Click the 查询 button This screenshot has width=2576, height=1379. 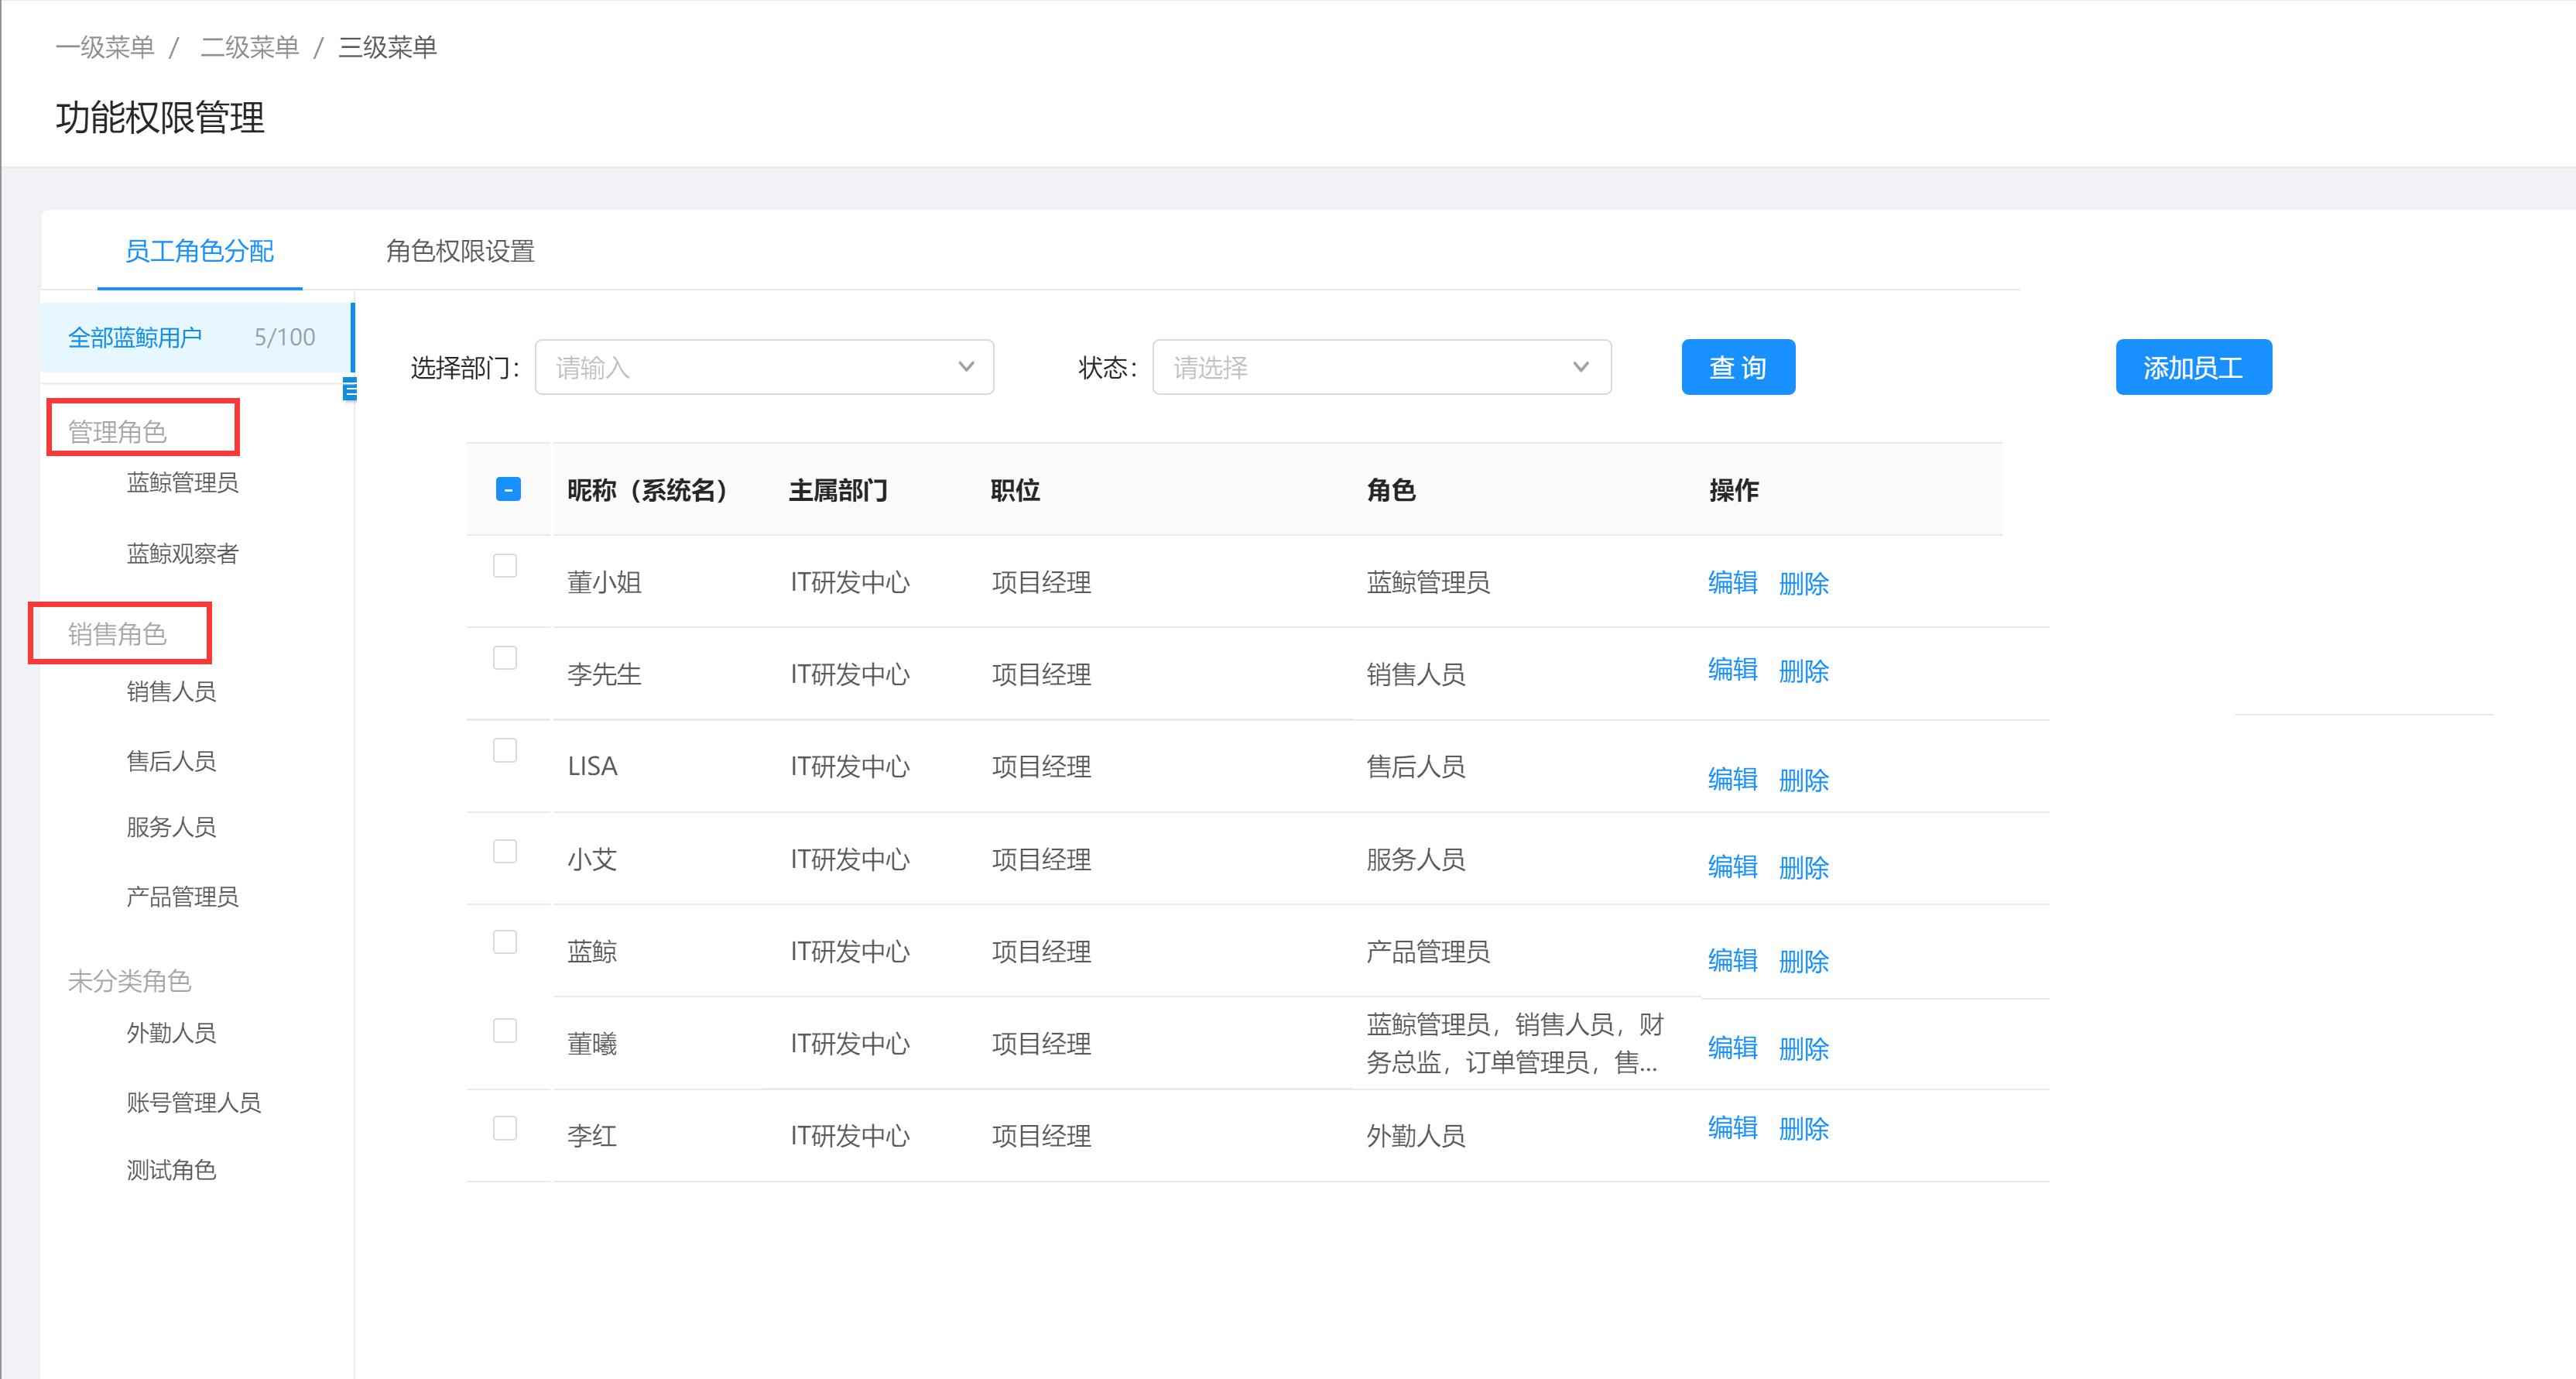1738,367
